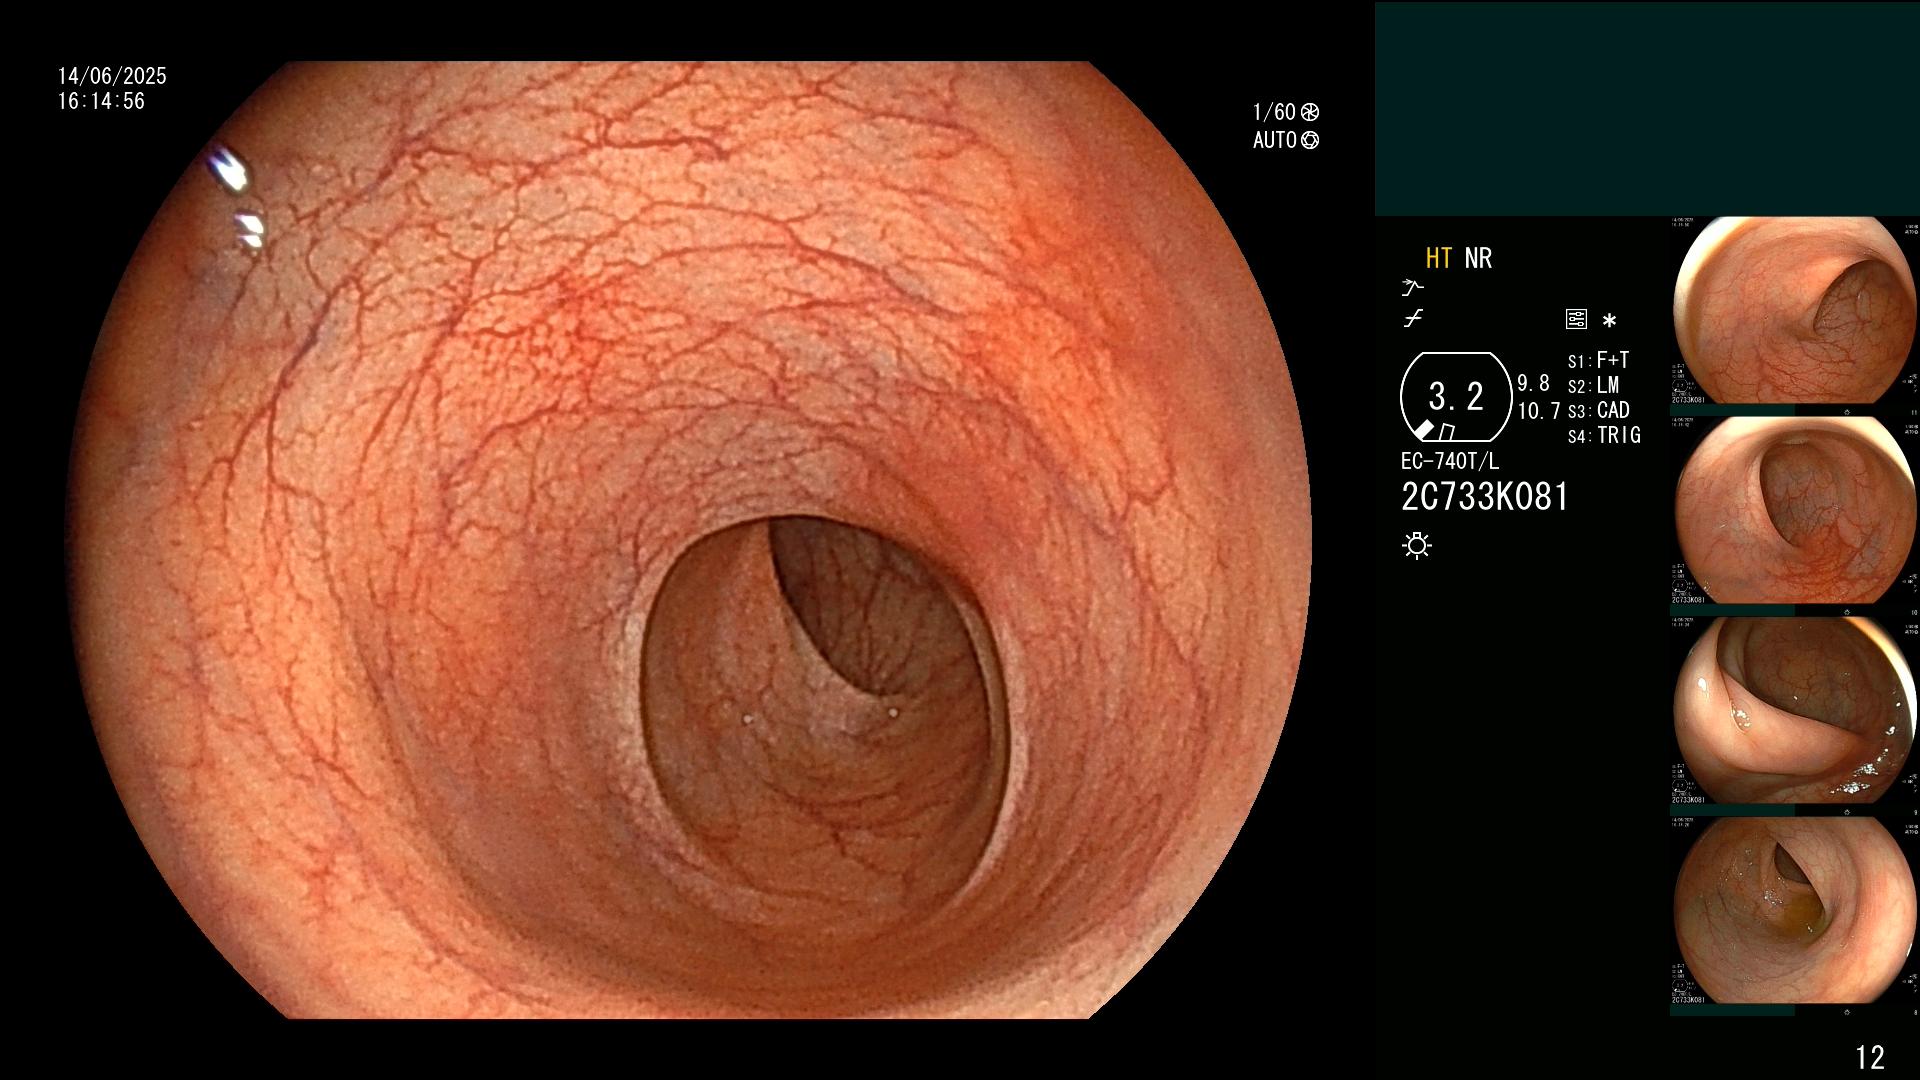The height and width of the screenshot is (1080, 1920).
Task: Click the AUTO exposure label
Action: [x=1275, y=140]
